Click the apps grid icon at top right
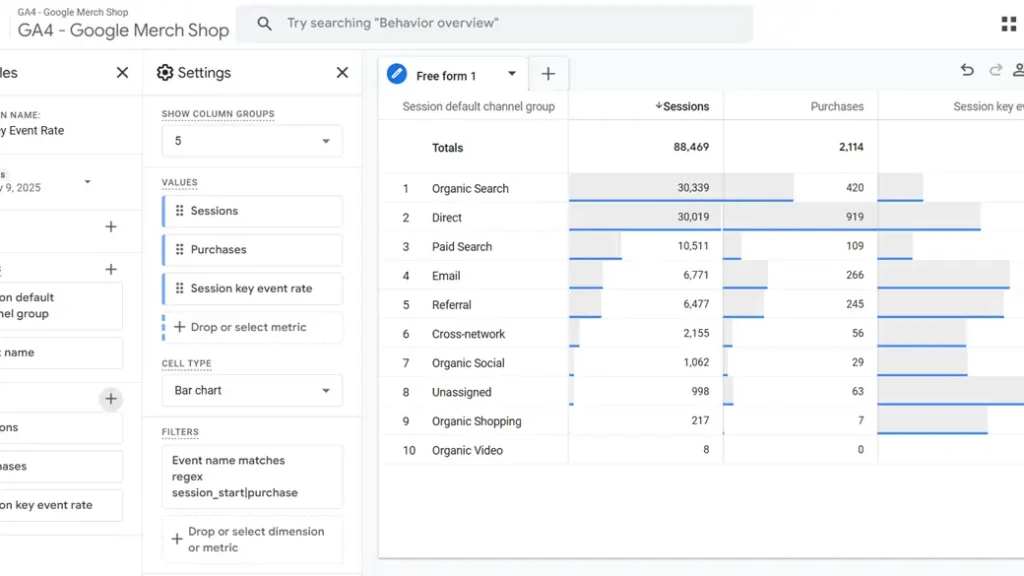 1008,24
